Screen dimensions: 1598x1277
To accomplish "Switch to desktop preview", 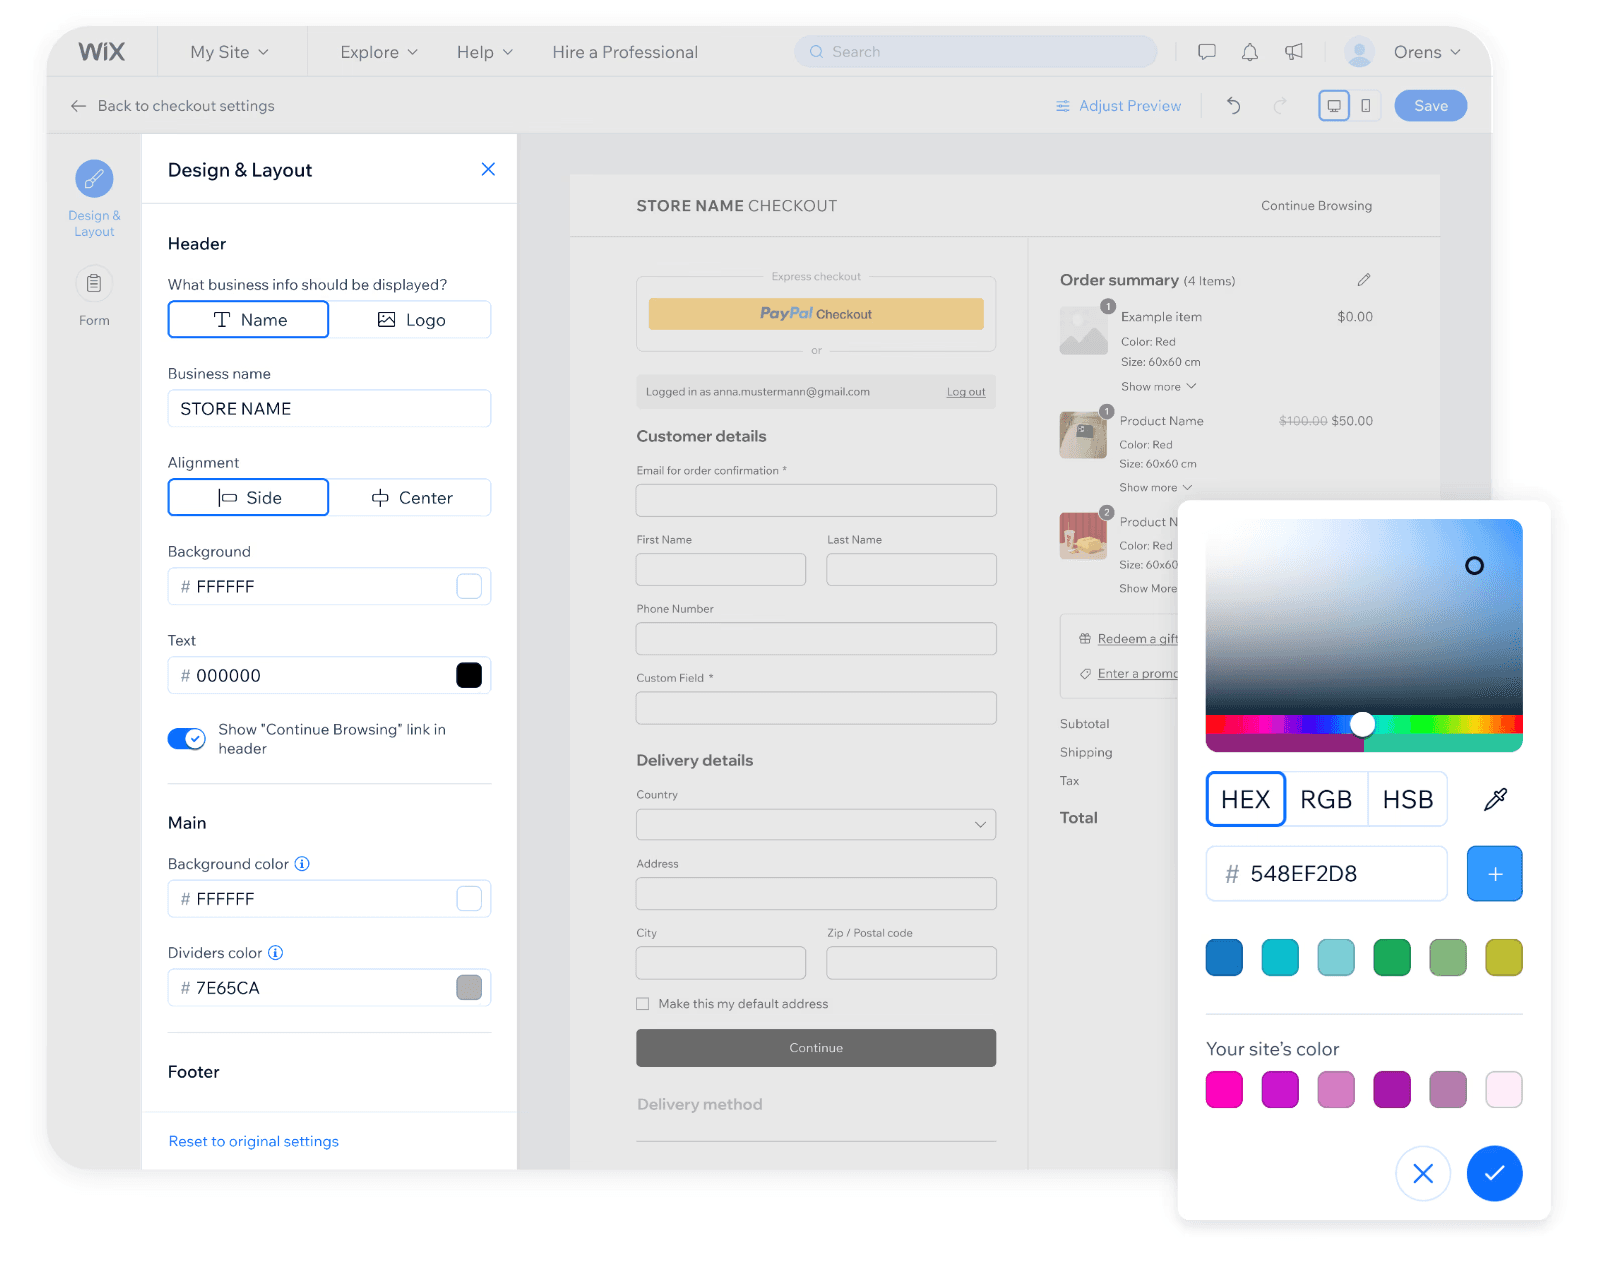I will tap(1334, 106).
